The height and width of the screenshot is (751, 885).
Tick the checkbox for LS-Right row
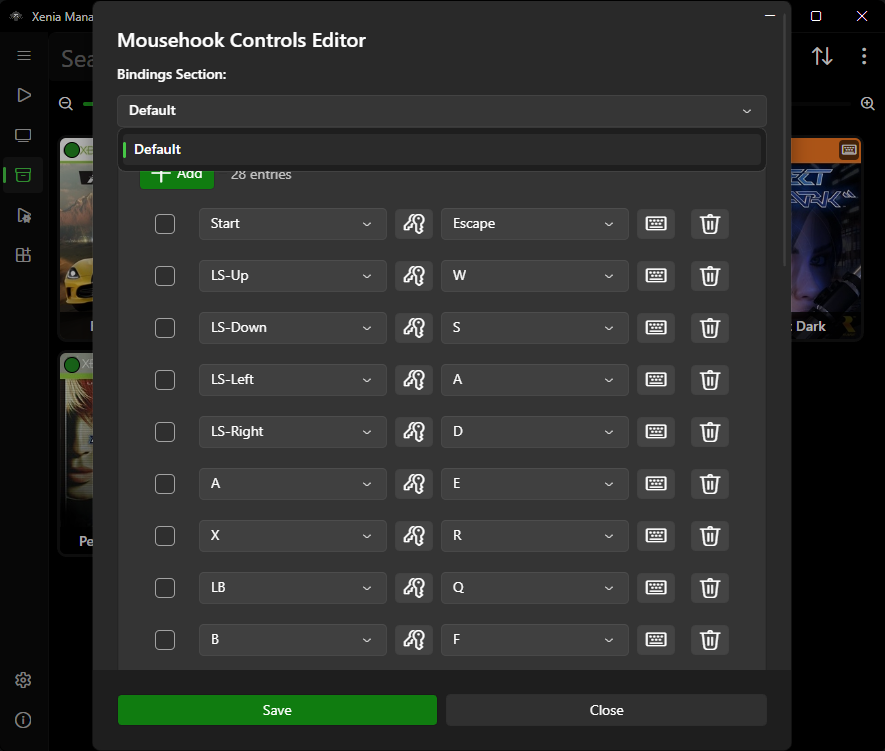165,432
